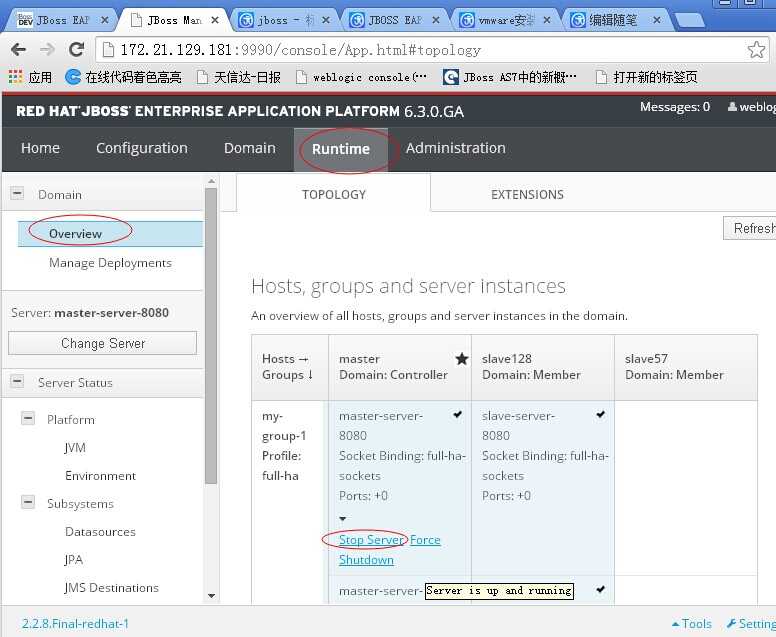Open the Domain top menu
776x637 pixels.
pyautogui.click(x=250, y=148)
